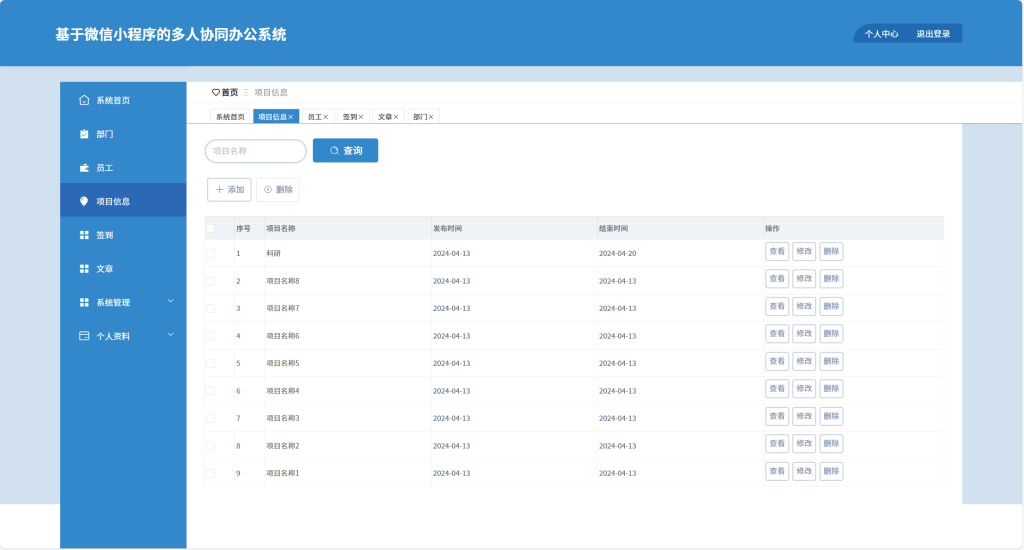Click 查看 for row 项目名称5
This screenshot has width=1024, height=550.
pos(777,361)
